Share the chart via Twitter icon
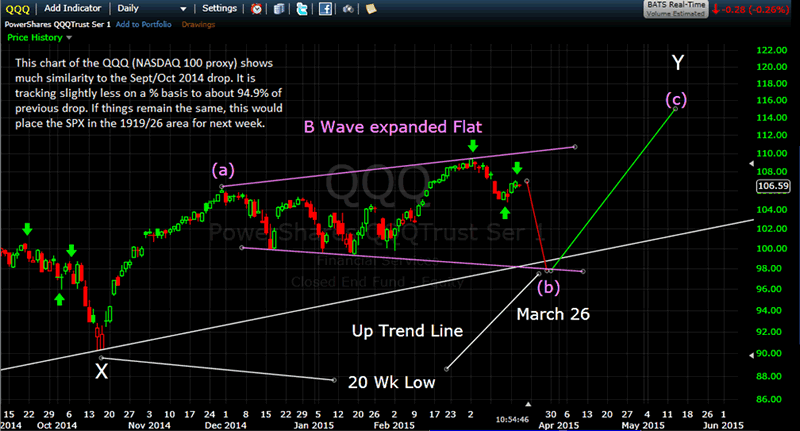Viewport: 800px width, 431px height. click(302, 9)
